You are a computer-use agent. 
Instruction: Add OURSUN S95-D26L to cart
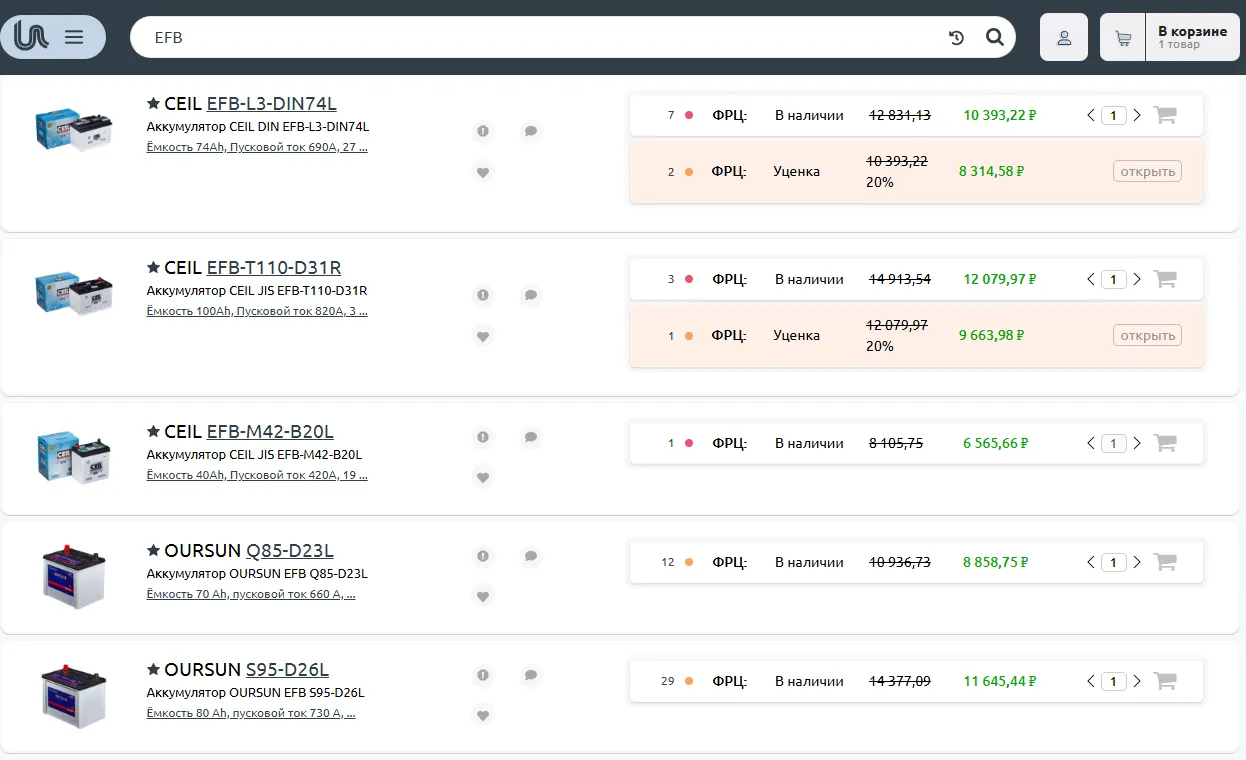1164,681
